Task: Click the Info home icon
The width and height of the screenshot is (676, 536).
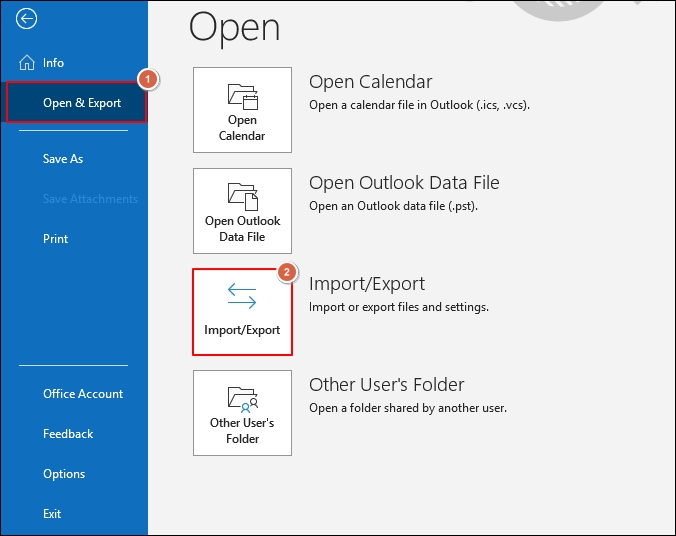Action: tap(27, 63)
